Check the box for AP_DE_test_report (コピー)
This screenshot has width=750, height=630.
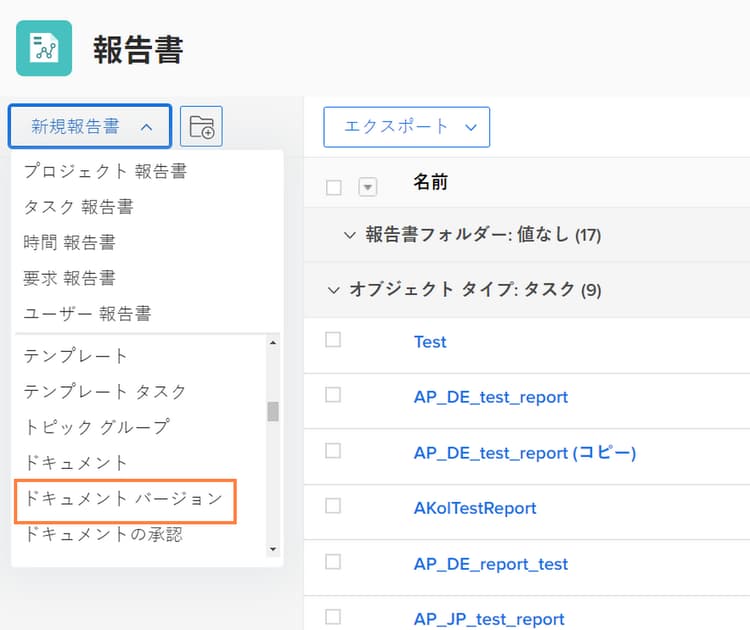[333, 451]
